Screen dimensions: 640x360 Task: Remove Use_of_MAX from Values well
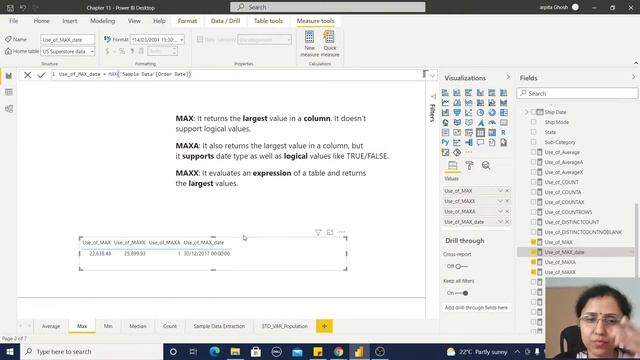coord(507,191)
